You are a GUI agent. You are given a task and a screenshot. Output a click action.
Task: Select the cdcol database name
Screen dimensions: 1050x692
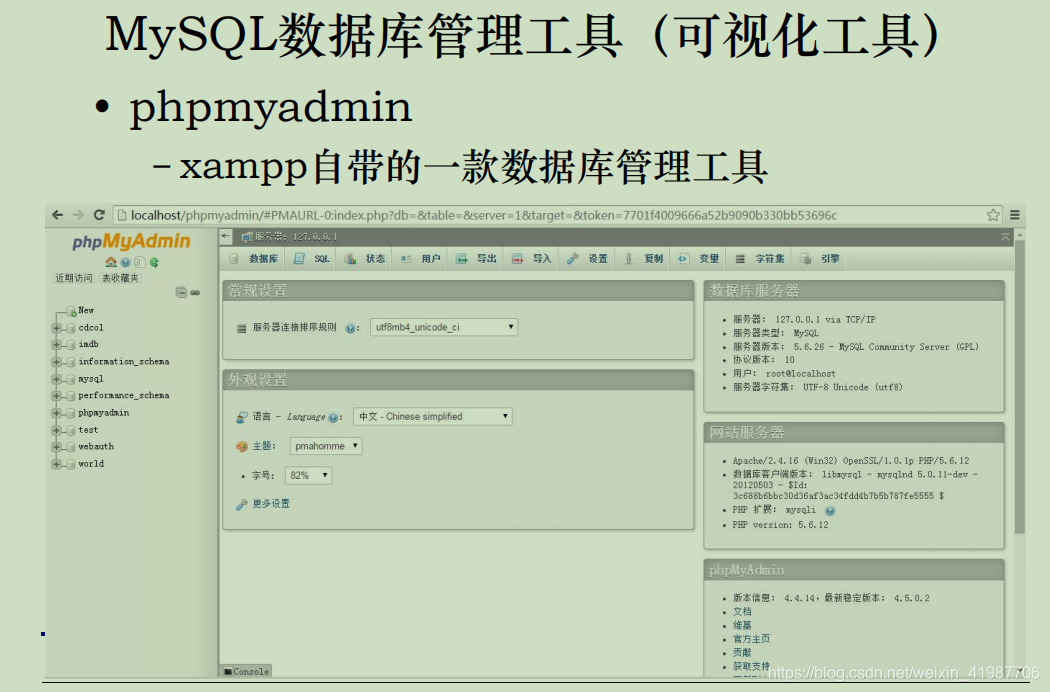[x=91, y=328]
